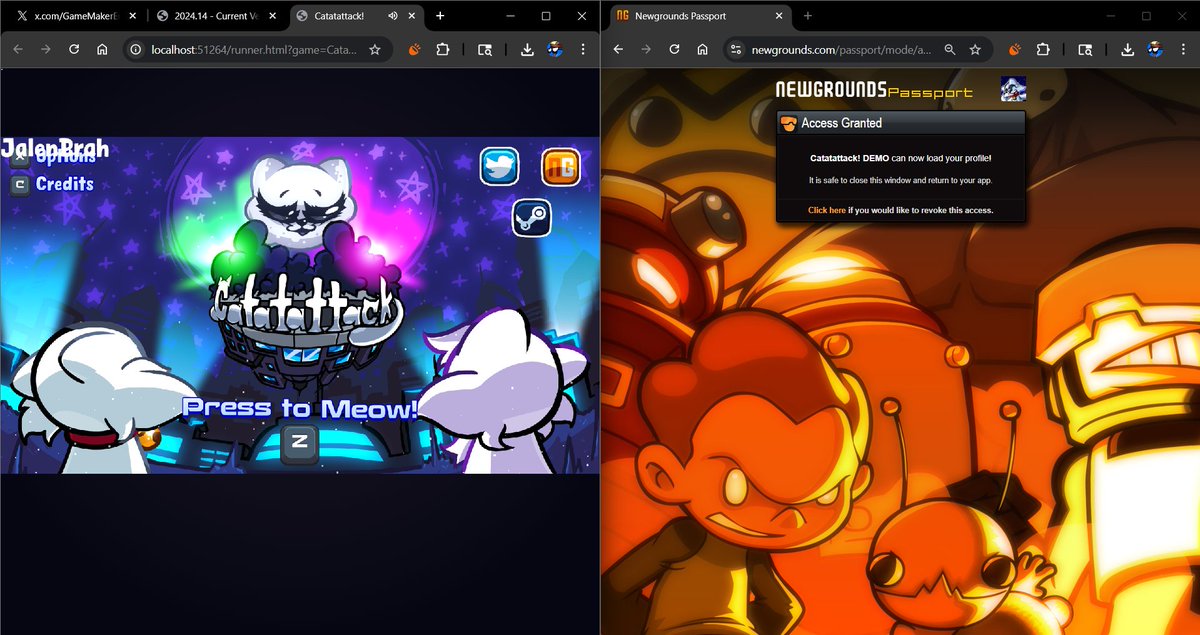The height and width of the screenshot is (635, 1200).
Task: Click the Newgrounds Passport logo
Action: point(874,90)
